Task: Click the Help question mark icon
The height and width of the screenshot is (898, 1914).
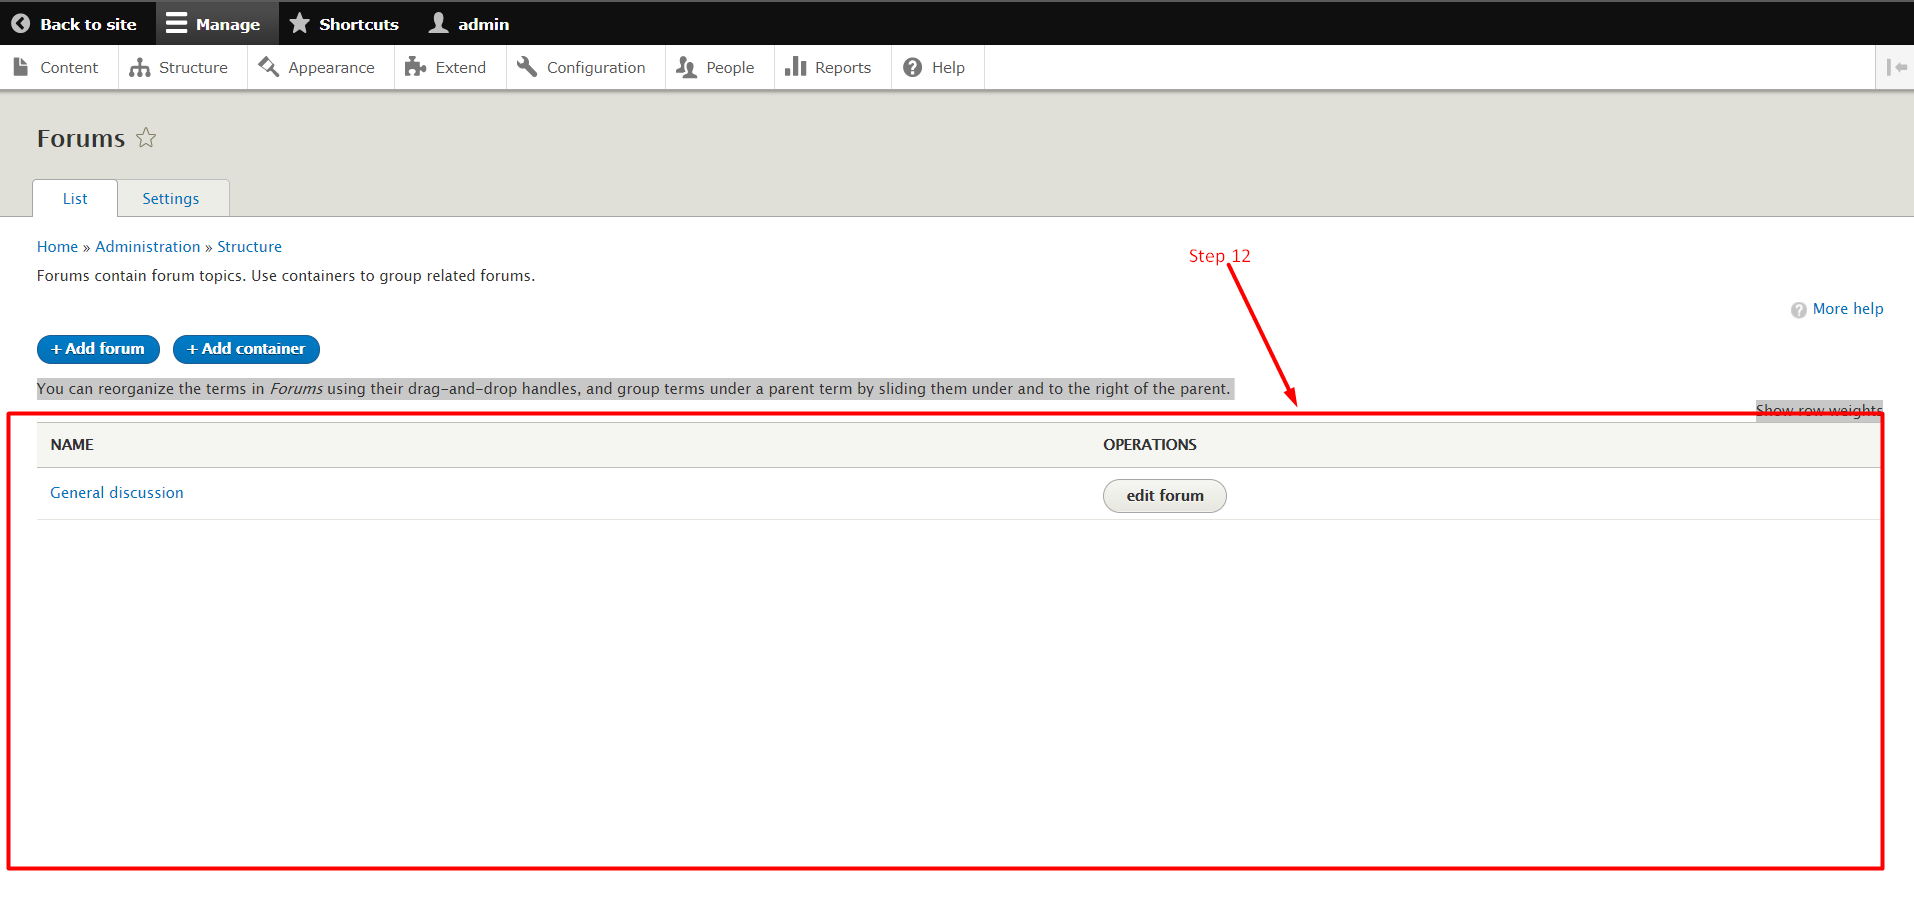Action: coord(912,67)
